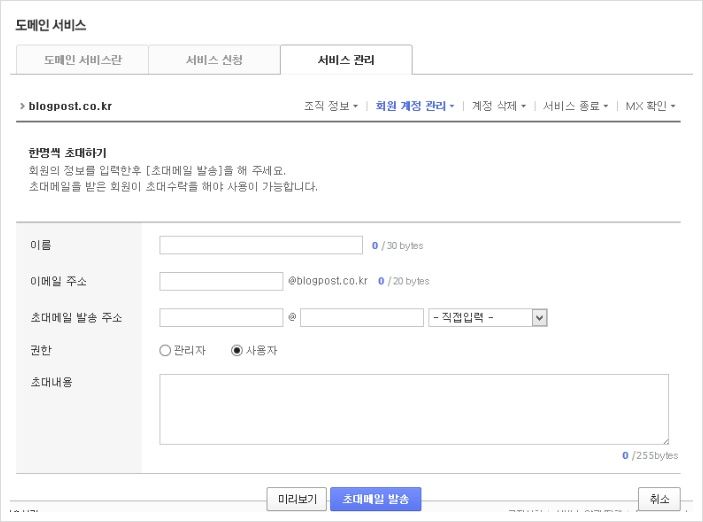Click the 한명씩 초대하기 heading
This screenshot has height=522, width=703.
click(67, 153)
